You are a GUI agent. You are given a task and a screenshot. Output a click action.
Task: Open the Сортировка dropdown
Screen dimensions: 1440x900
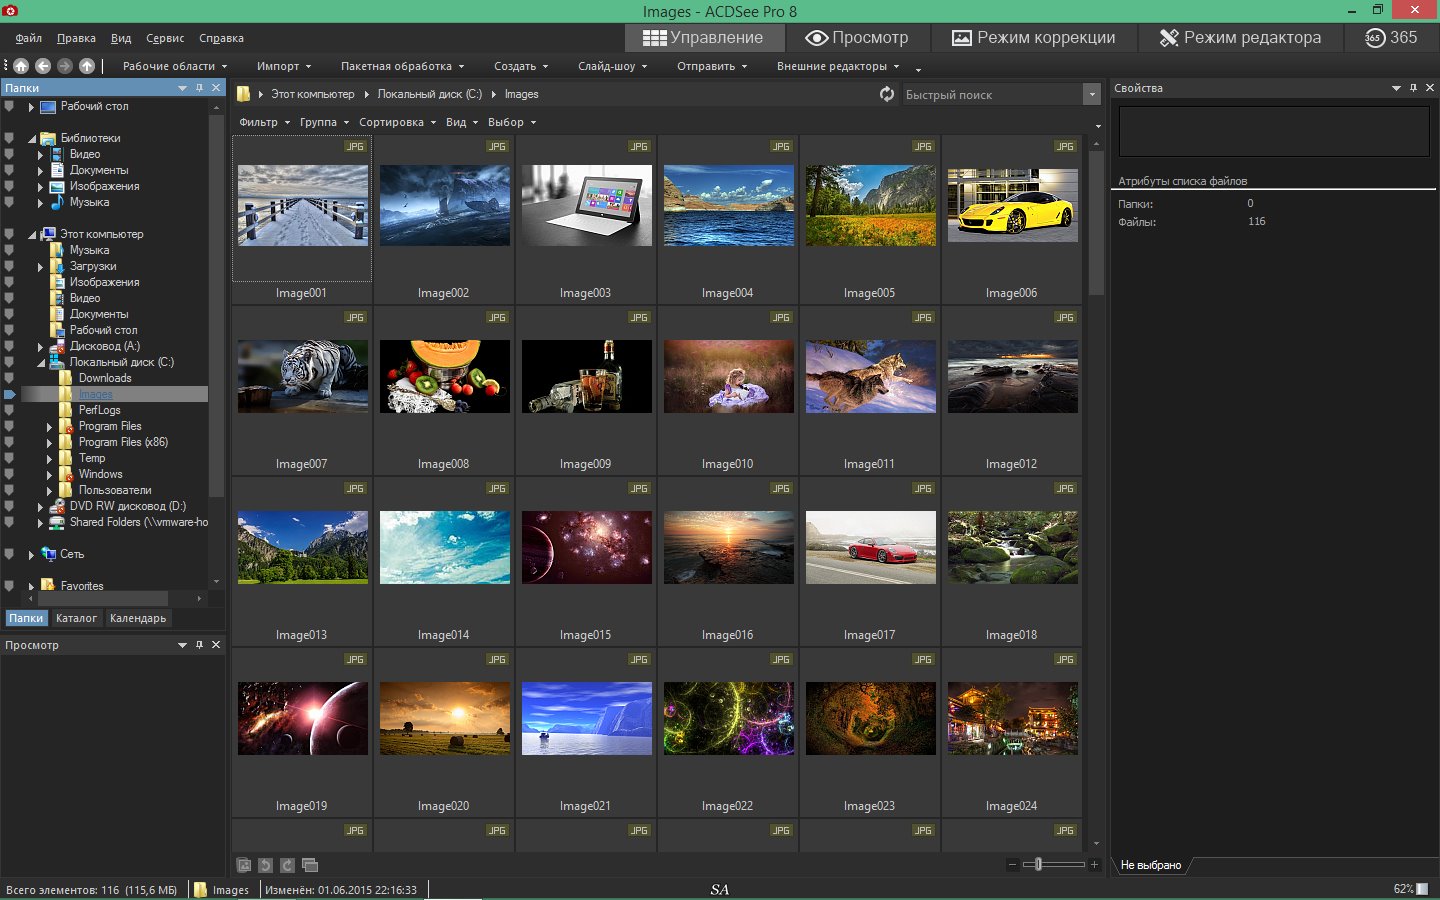[398, 122]
